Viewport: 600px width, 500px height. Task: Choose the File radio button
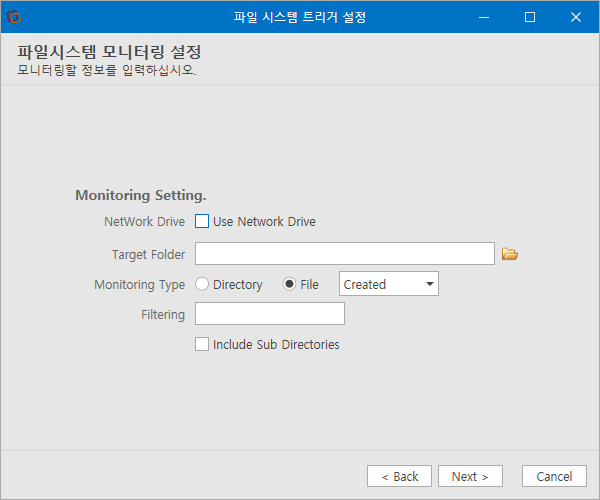point(289,284)
